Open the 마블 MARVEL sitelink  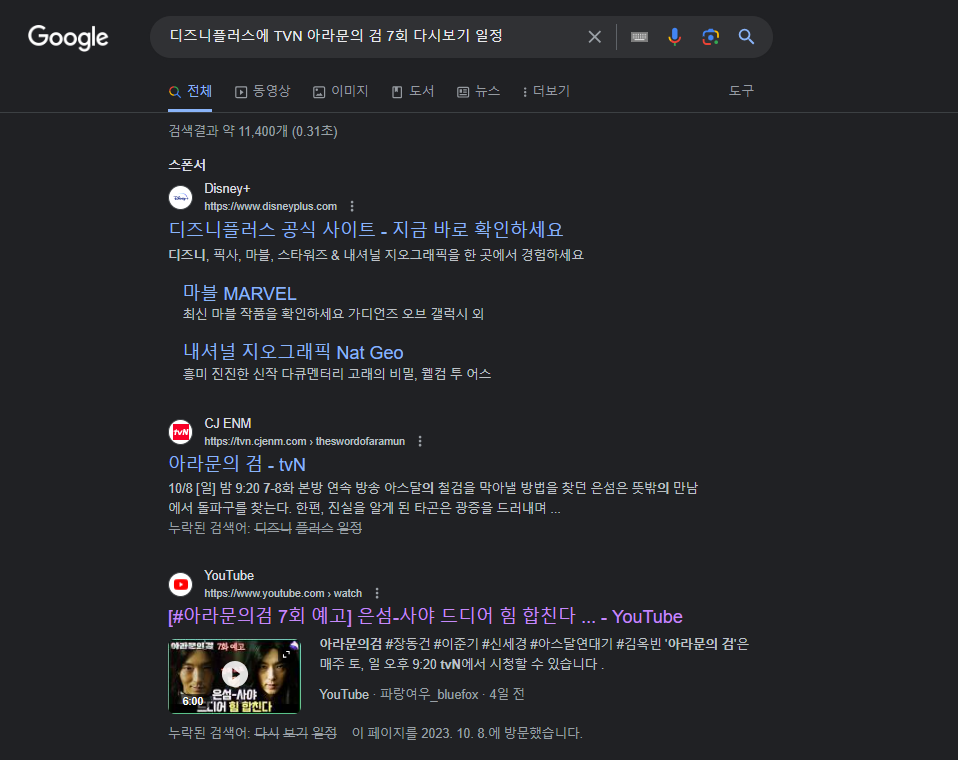(x=240, y=293)
